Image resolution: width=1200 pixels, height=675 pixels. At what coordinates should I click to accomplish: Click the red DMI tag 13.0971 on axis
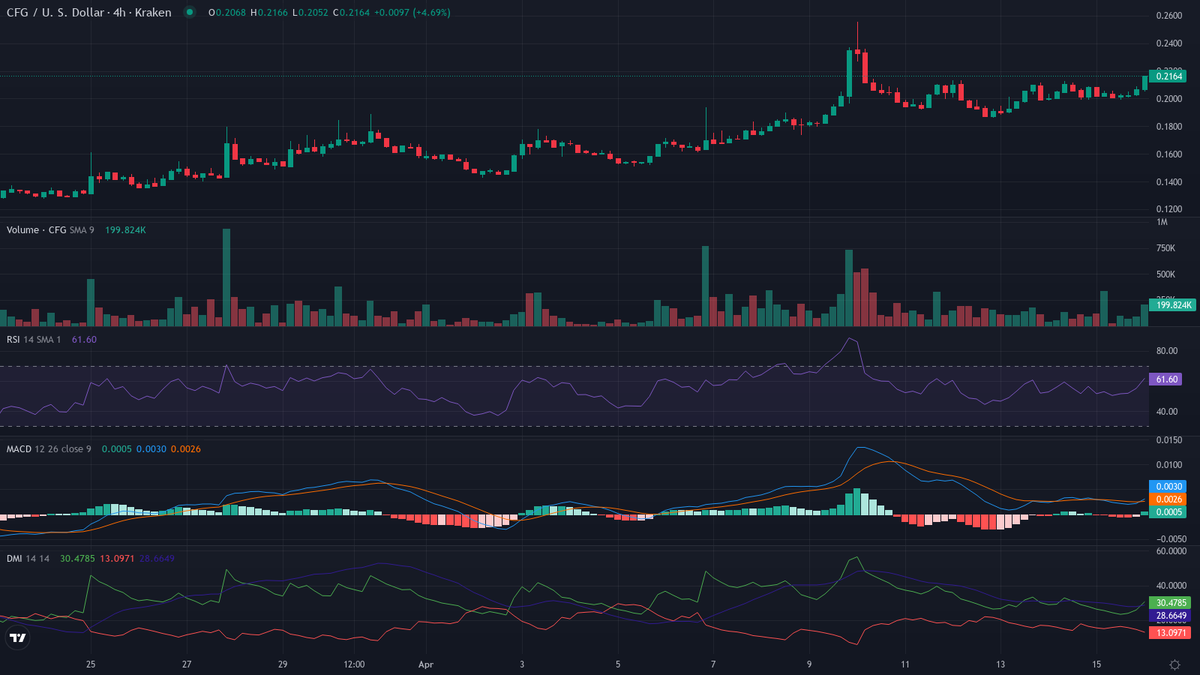(x=1172, y=632)
